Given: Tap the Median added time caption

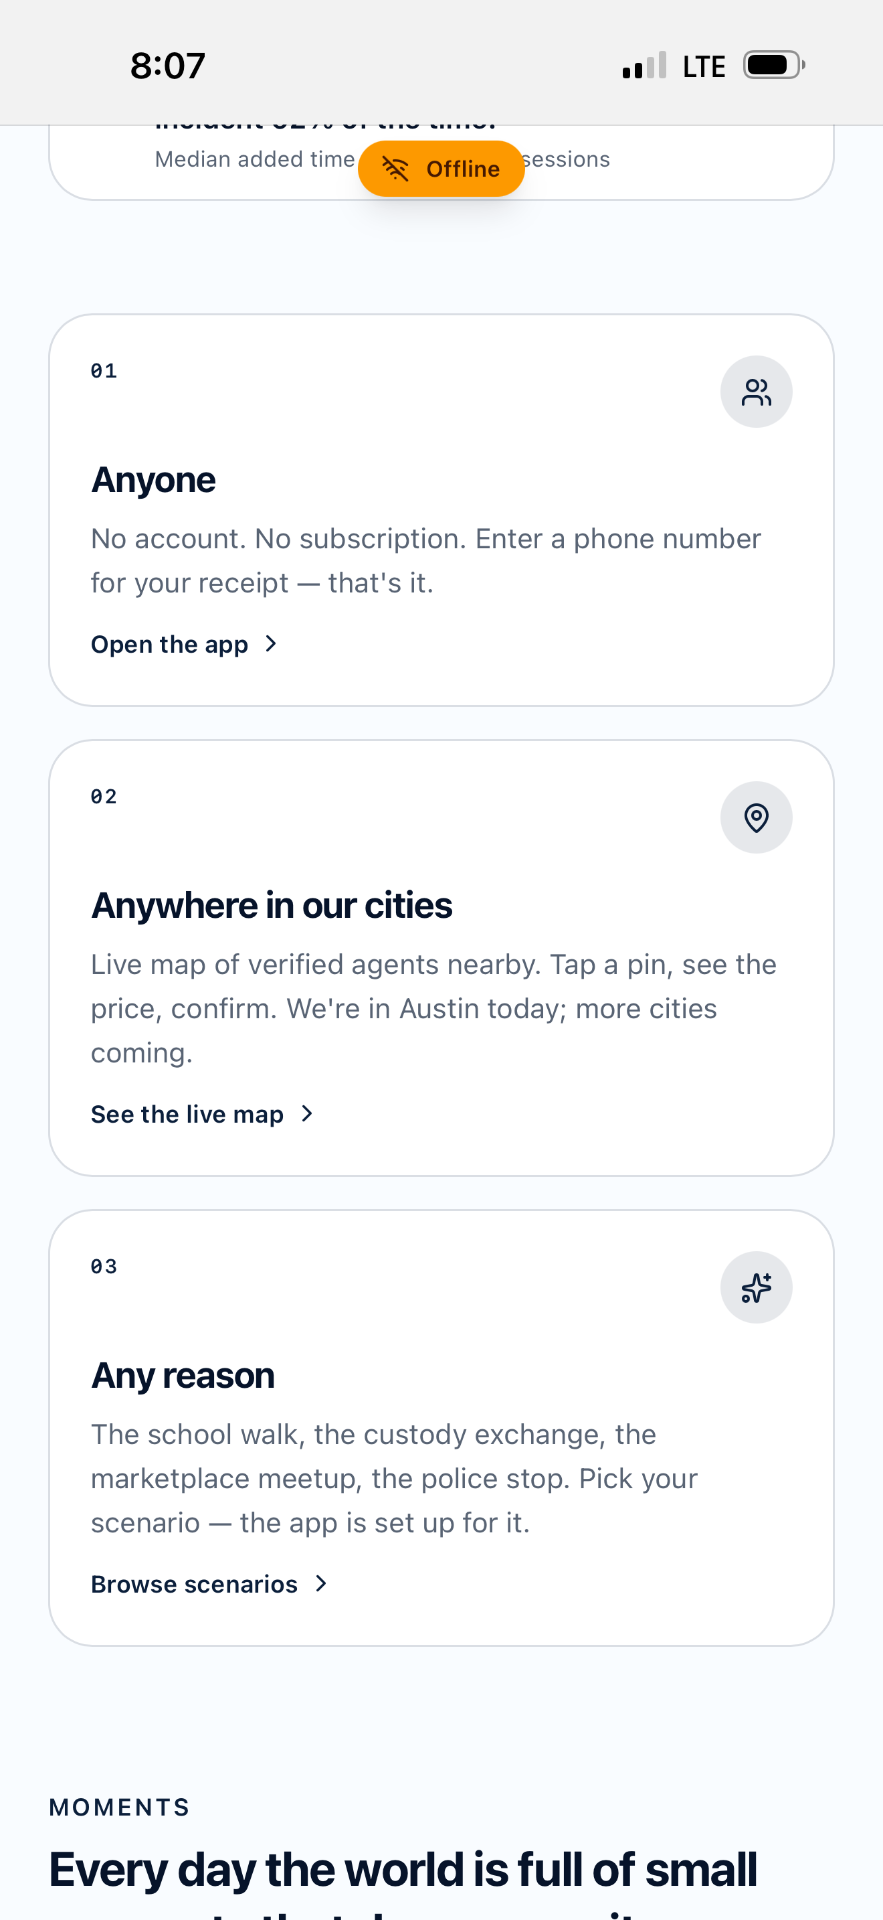Looking at the screenshot, I should (255, 159).
